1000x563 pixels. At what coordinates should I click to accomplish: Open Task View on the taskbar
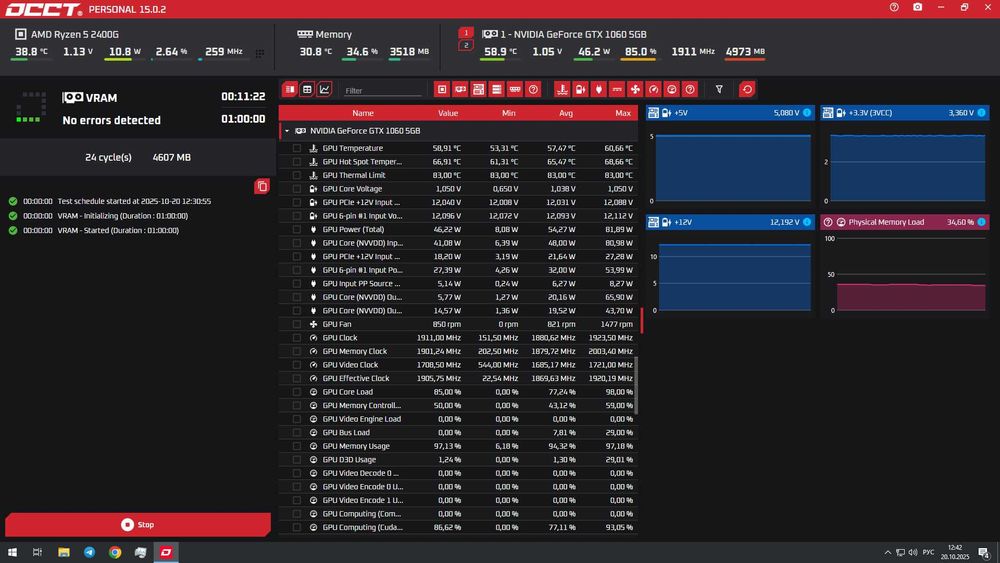pos(37,552)
